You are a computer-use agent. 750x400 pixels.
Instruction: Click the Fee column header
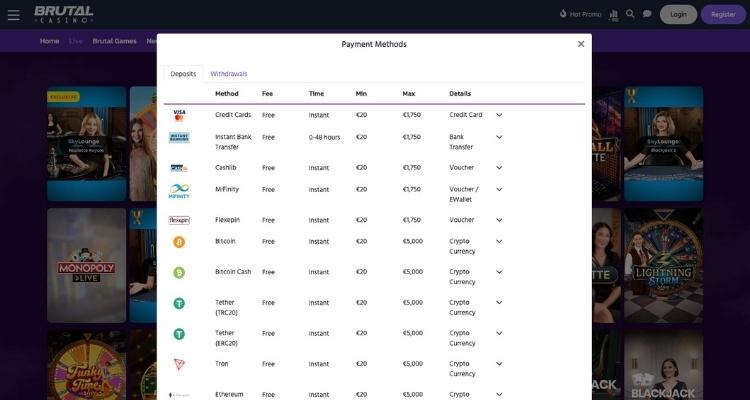tap(267, 94)
